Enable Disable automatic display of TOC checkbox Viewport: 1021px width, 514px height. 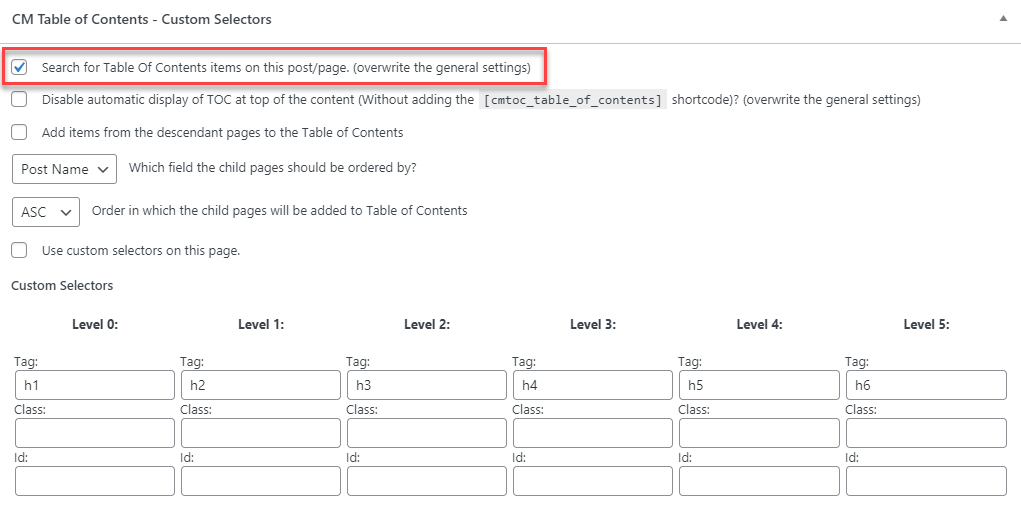tap(20, 100)
